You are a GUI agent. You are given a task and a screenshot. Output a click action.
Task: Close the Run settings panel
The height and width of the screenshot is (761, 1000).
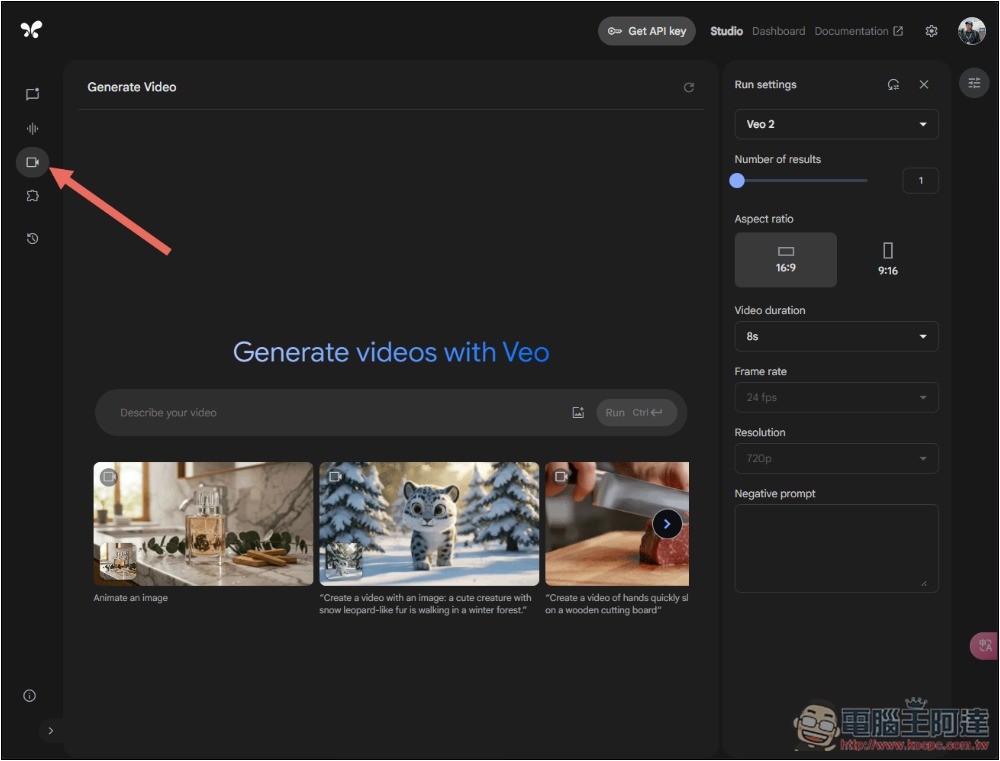click(923, 84)
